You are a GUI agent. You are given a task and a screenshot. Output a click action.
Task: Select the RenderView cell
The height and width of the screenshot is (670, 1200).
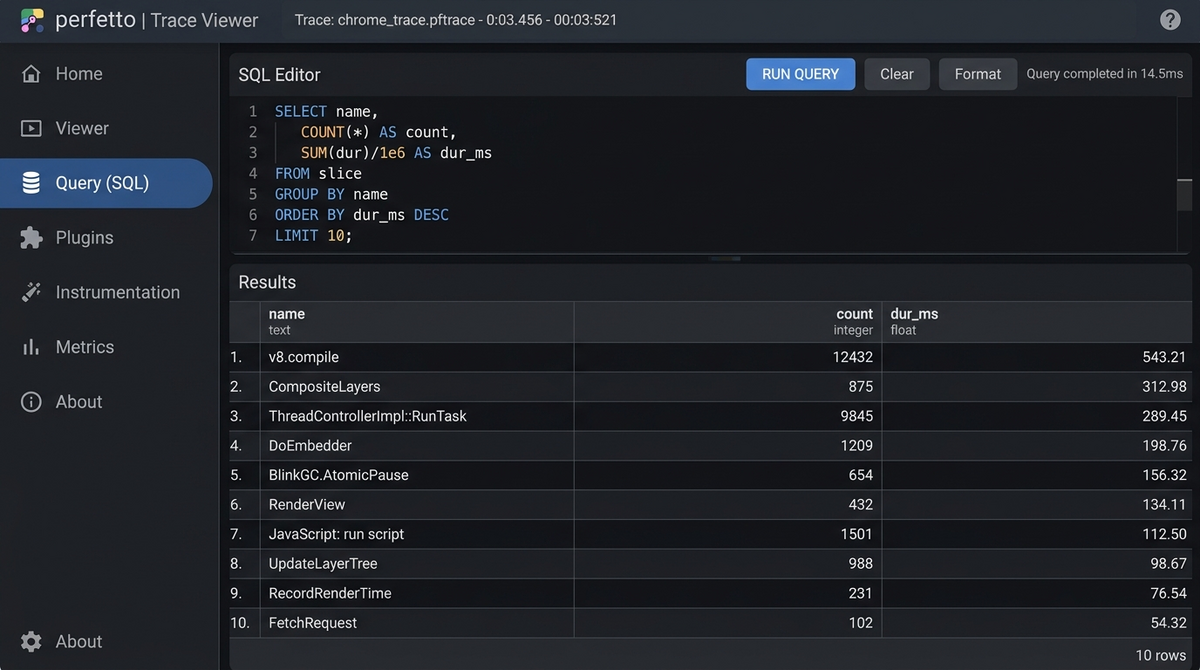pyautogui.click(x=417, y=505)
